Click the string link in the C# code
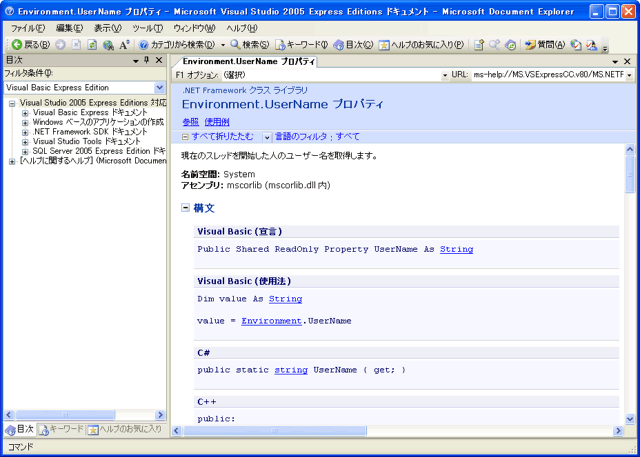The height and width of the screenshot is (457, 640). click(291, 370)
